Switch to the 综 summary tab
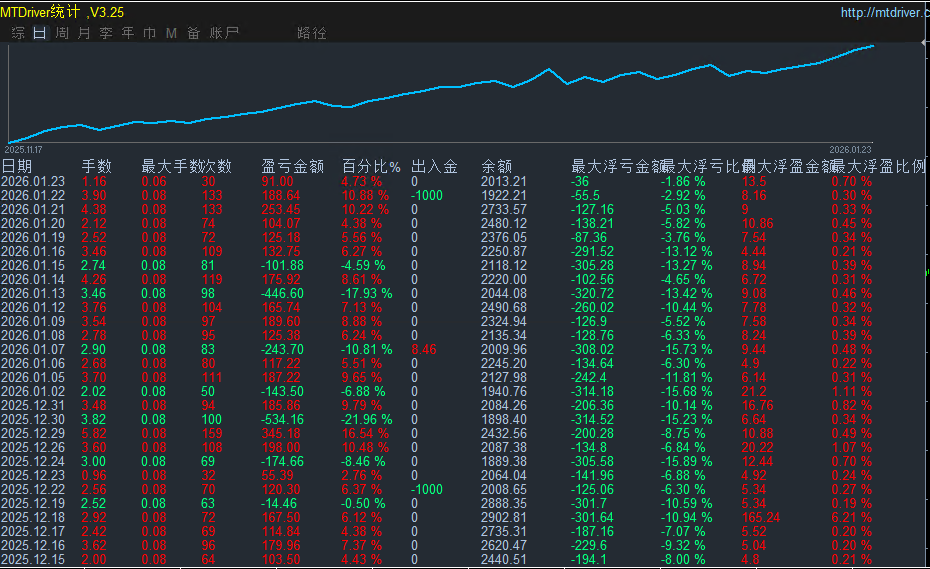Screen dimensions: 930x569 [18, 33]
